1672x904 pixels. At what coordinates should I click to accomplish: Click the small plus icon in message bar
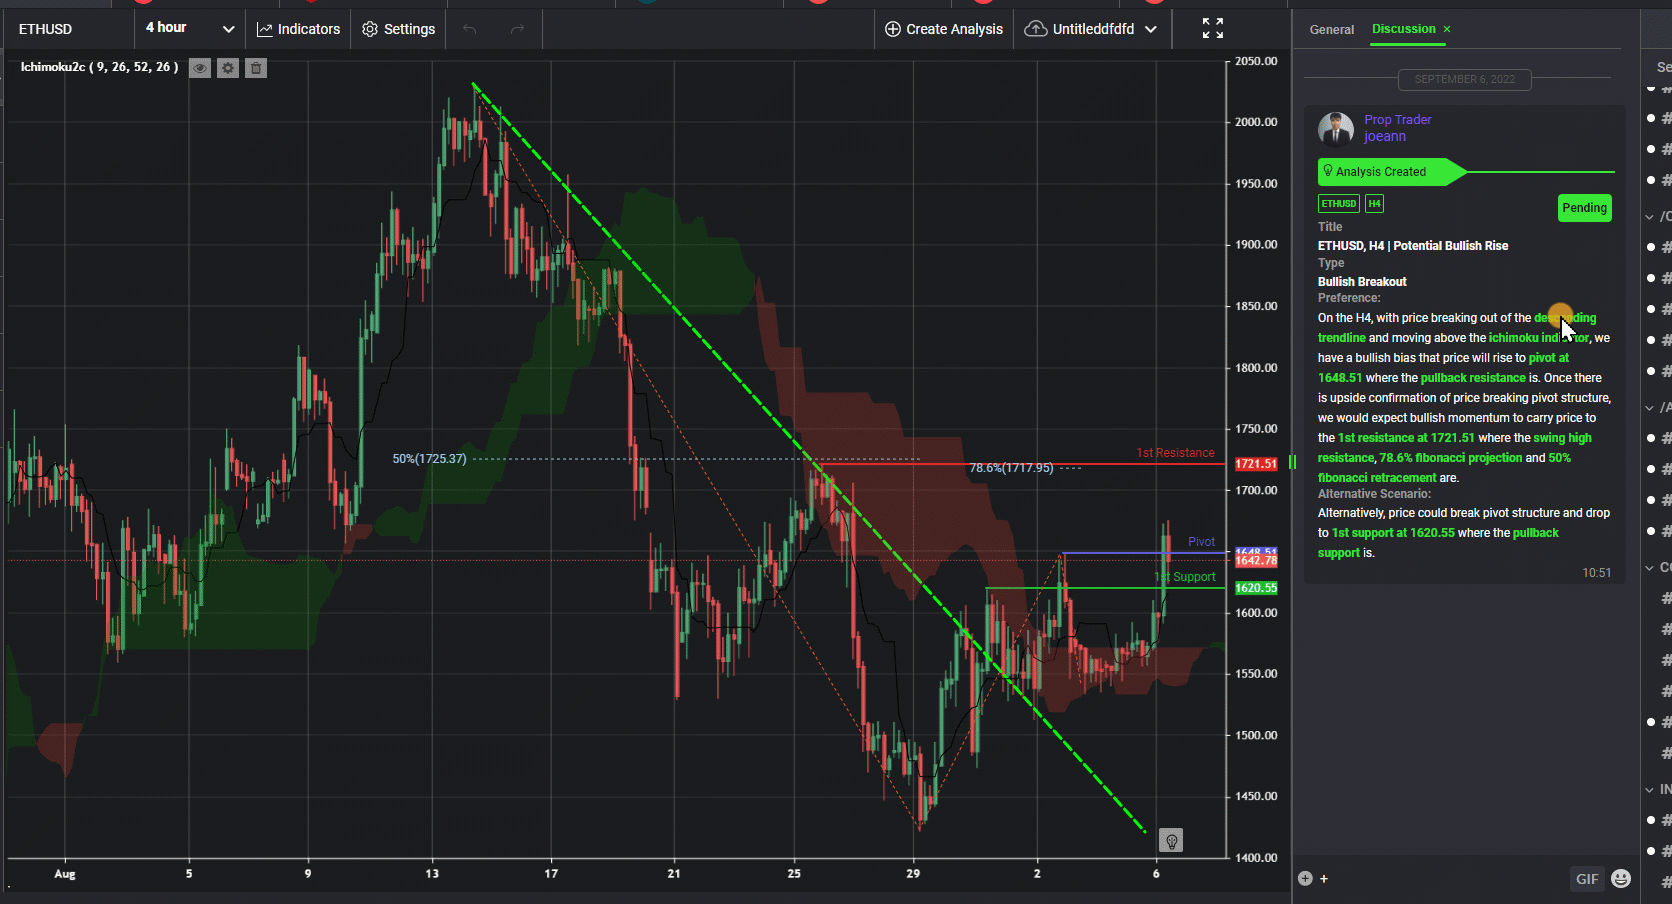click(x=1324, y=879)
